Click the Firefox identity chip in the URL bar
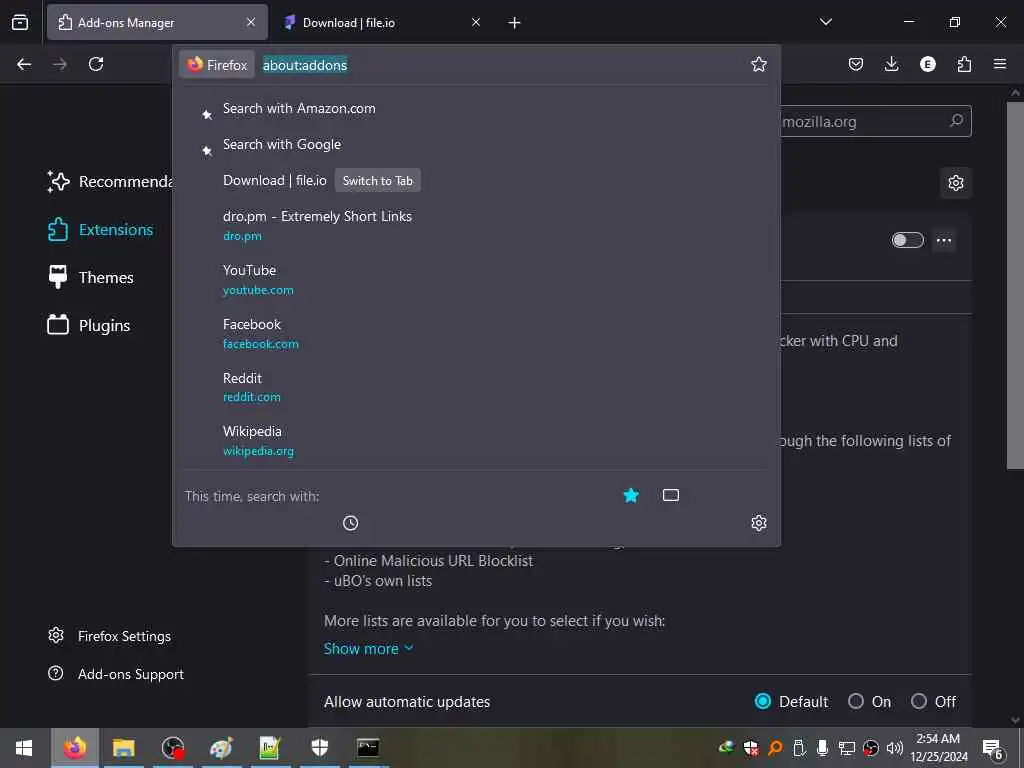Image resolution: width=1024 pixels, height=768 pixels. [217, 65]
